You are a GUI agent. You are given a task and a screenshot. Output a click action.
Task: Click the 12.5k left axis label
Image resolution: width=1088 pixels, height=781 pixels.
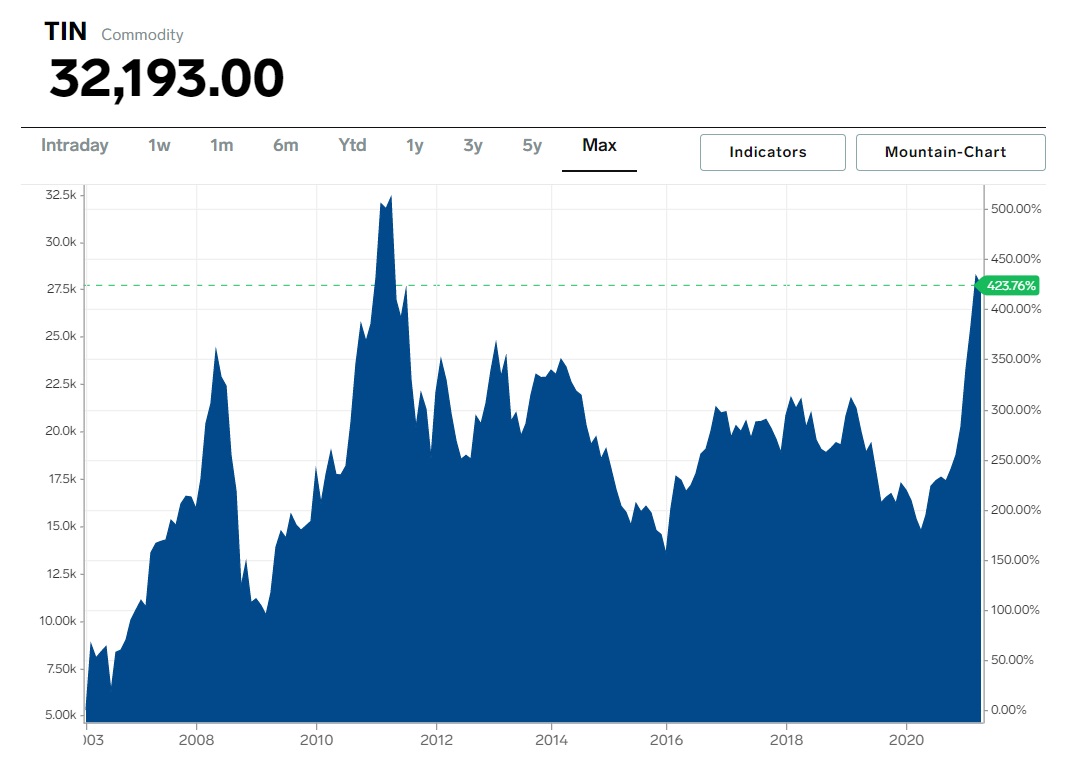coord(62,574)
